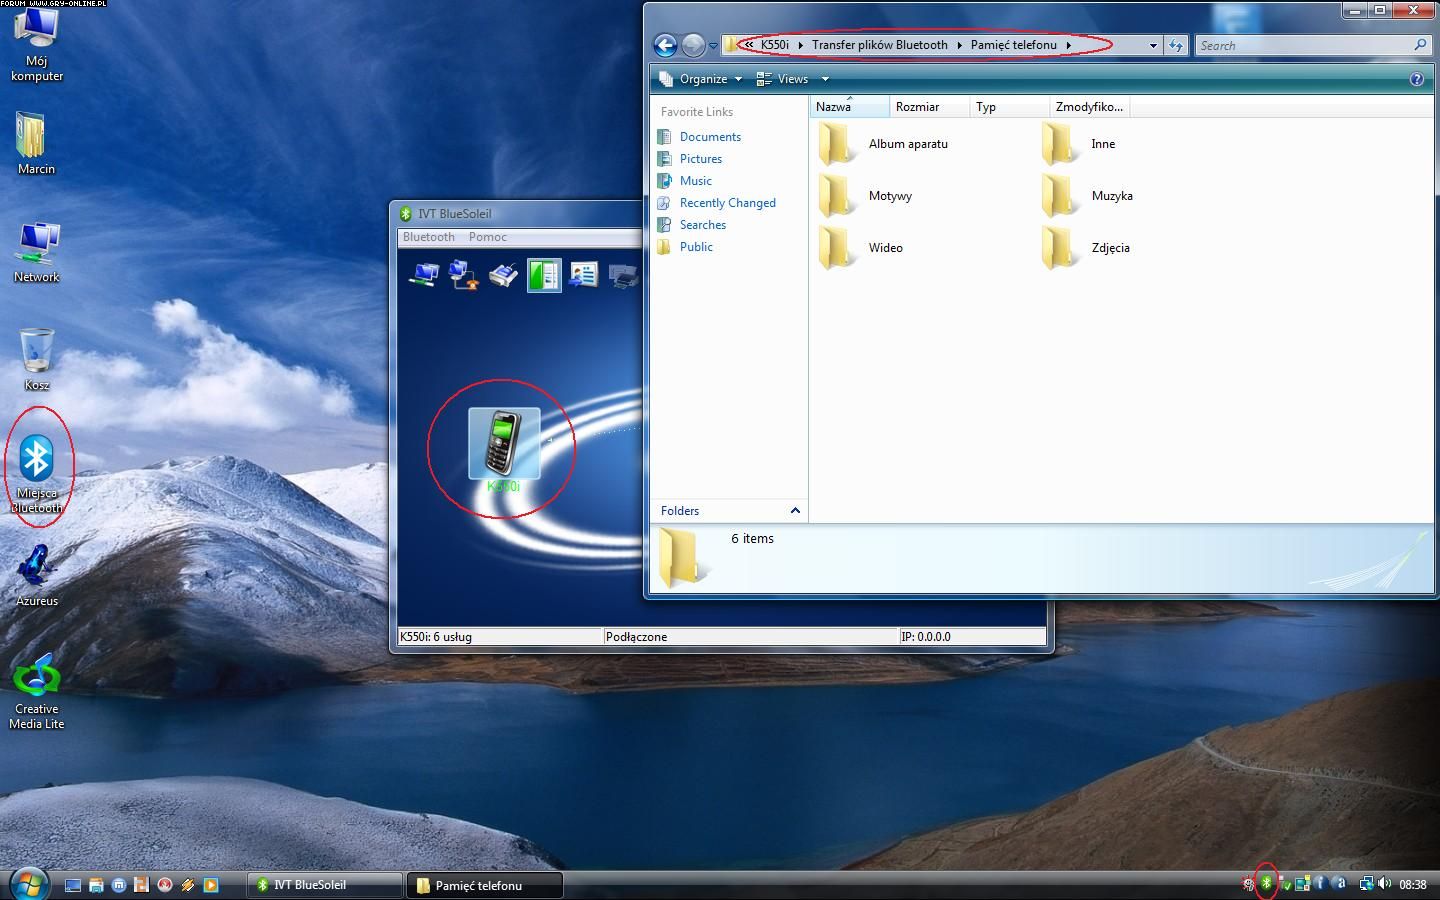
Task: Select the Inne folder
Action: pyautogui.click(x=1079, y=144)
